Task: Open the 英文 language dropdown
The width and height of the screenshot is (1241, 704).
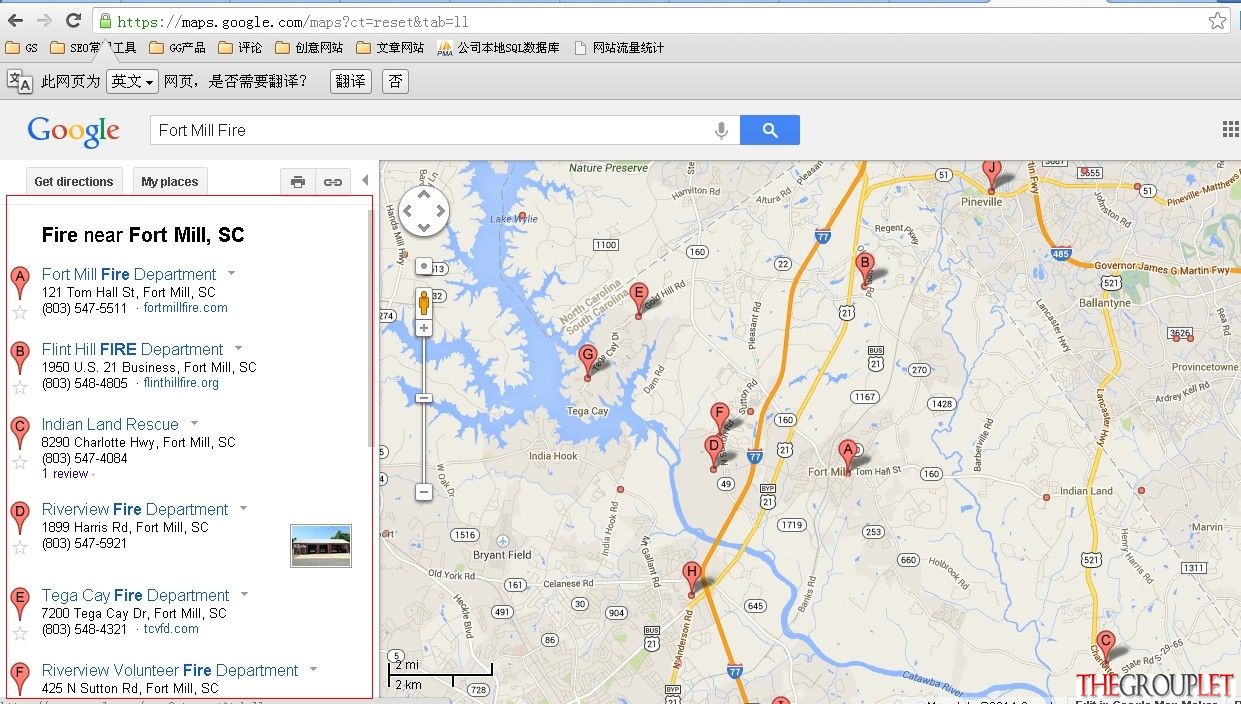Action: point(133,81)
